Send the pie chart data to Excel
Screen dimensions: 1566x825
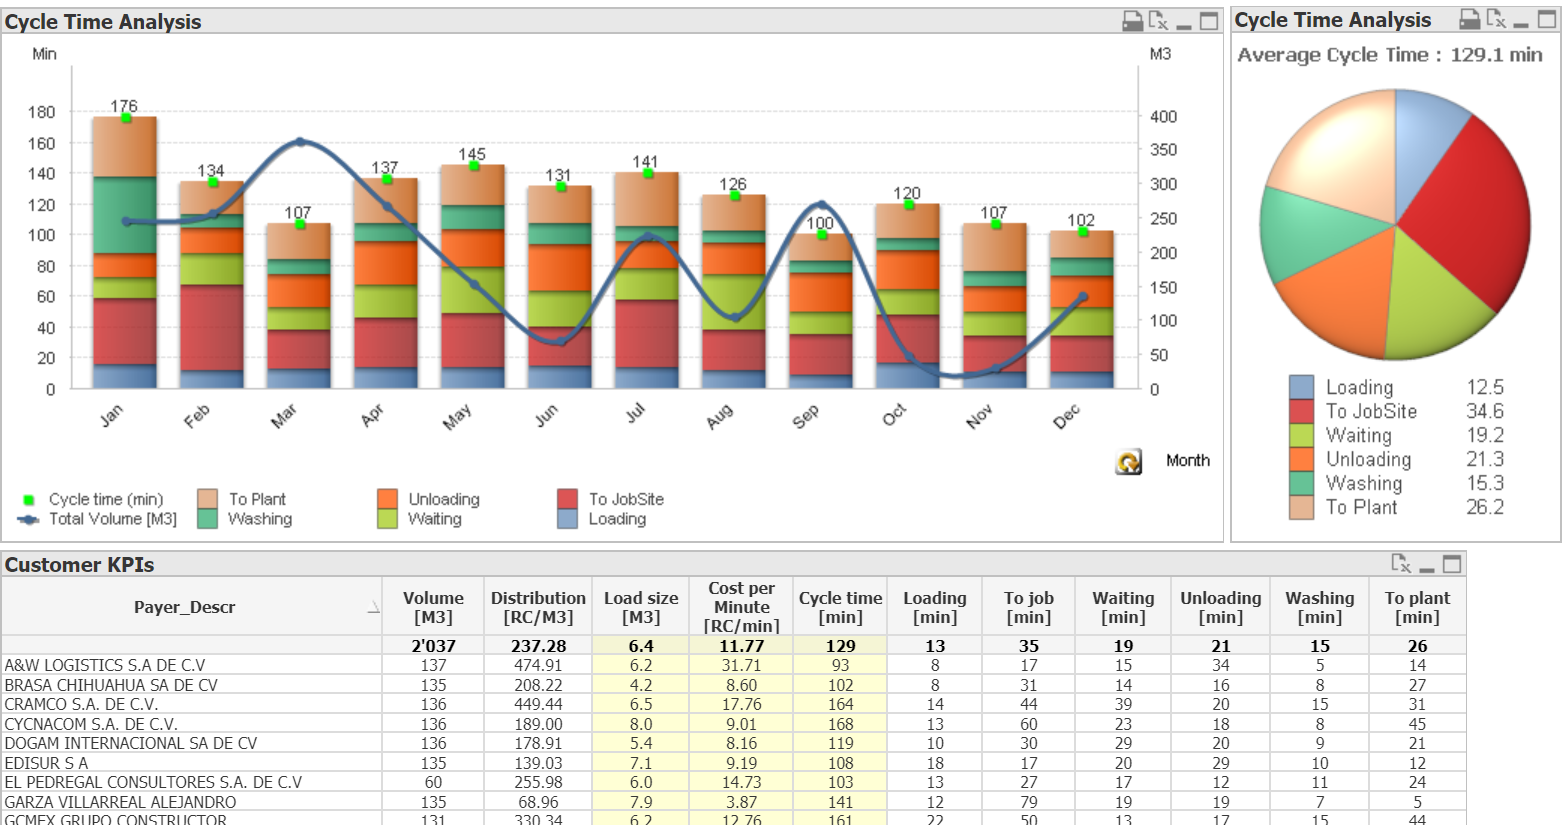point(1496,19)
